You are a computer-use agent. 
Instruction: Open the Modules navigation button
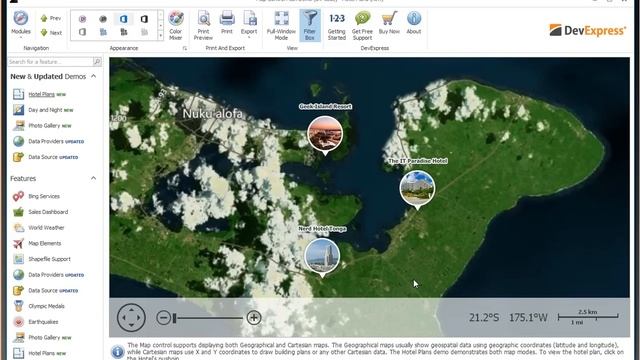[x=21, y=24]
